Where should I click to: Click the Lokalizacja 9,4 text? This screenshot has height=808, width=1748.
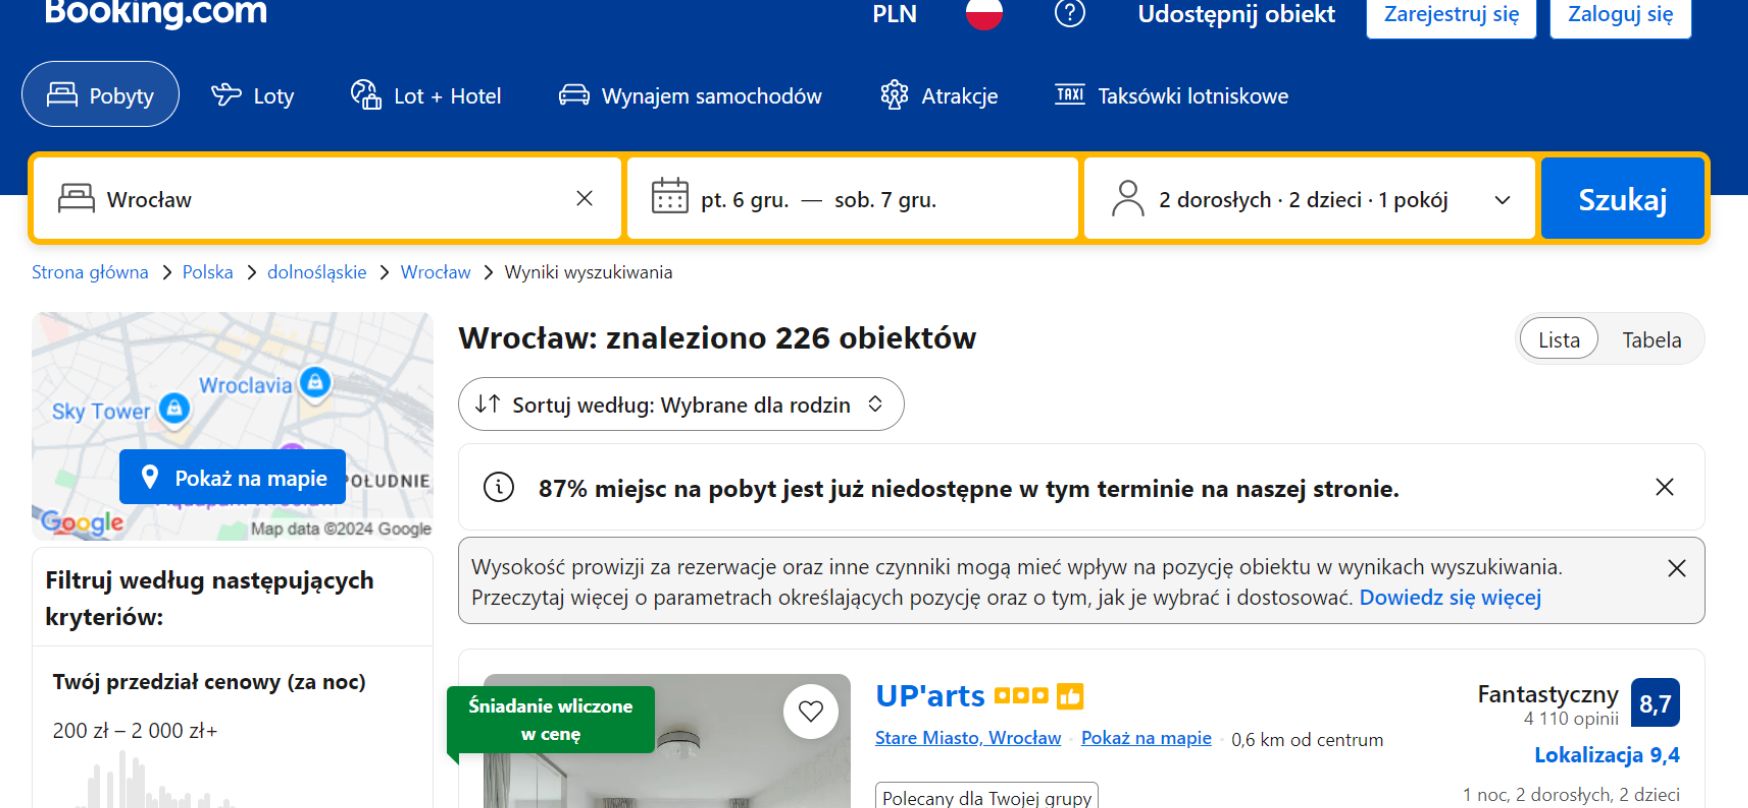click(x=1607, y=755)
